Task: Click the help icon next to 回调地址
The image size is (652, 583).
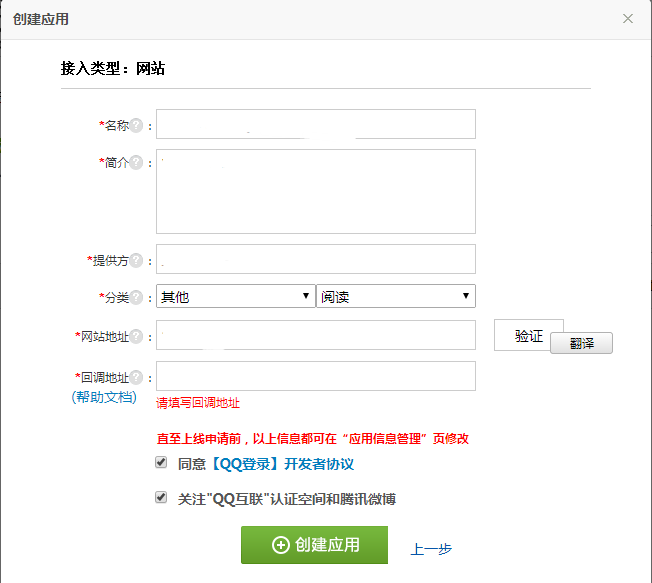Action: [x=136, y=378]
